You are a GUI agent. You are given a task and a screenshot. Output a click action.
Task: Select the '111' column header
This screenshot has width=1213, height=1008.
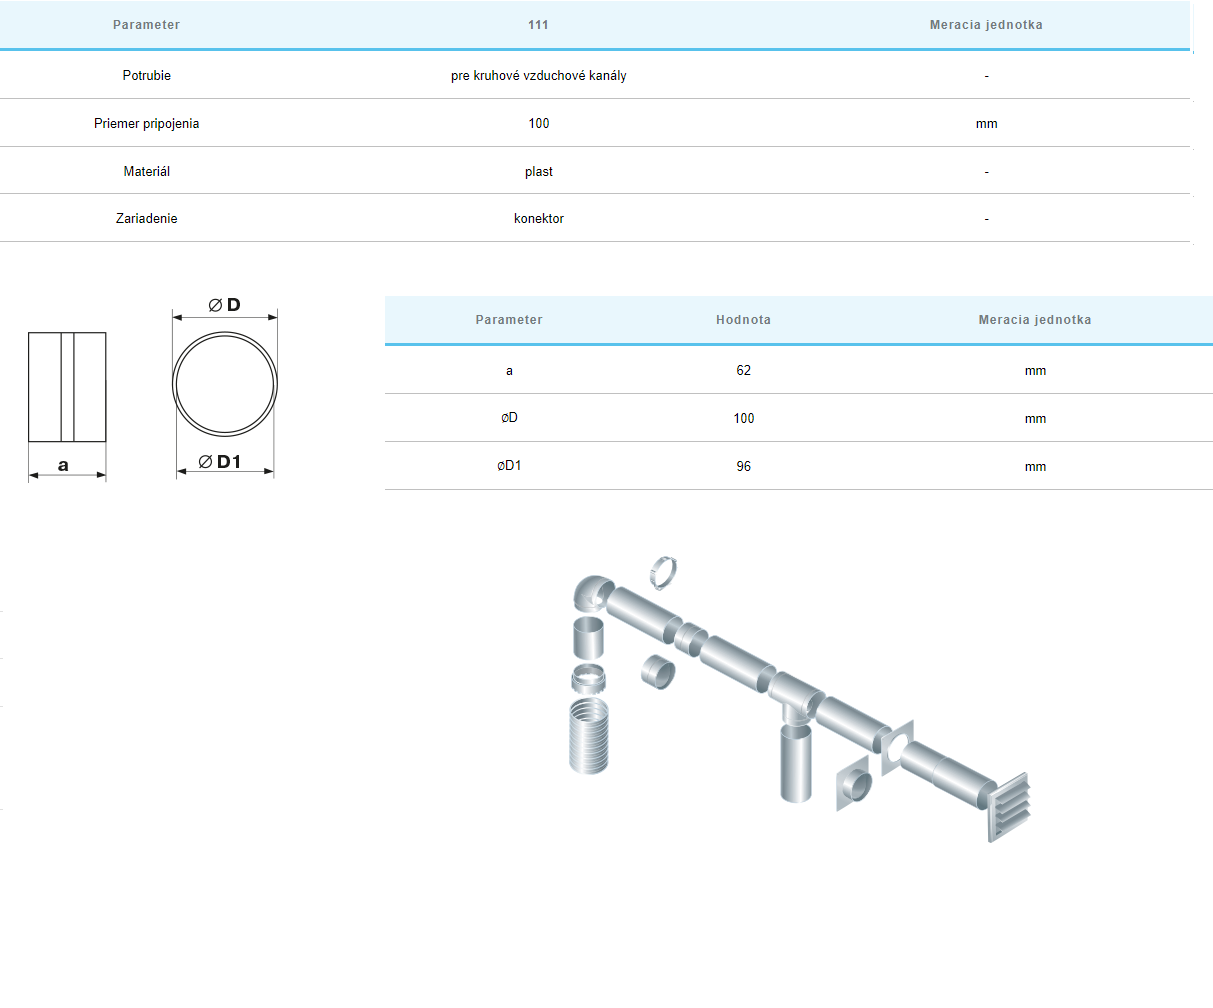pos(538,25)
